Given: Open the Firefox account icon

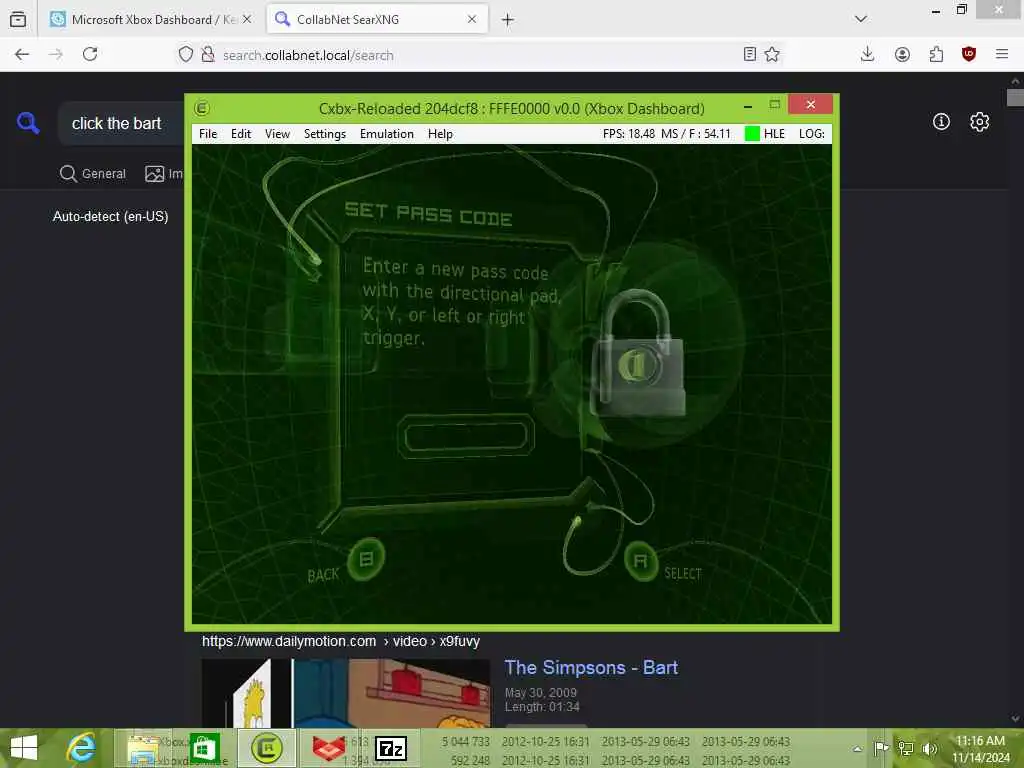Looking at the screenshot, I should (x=902, y=55).
